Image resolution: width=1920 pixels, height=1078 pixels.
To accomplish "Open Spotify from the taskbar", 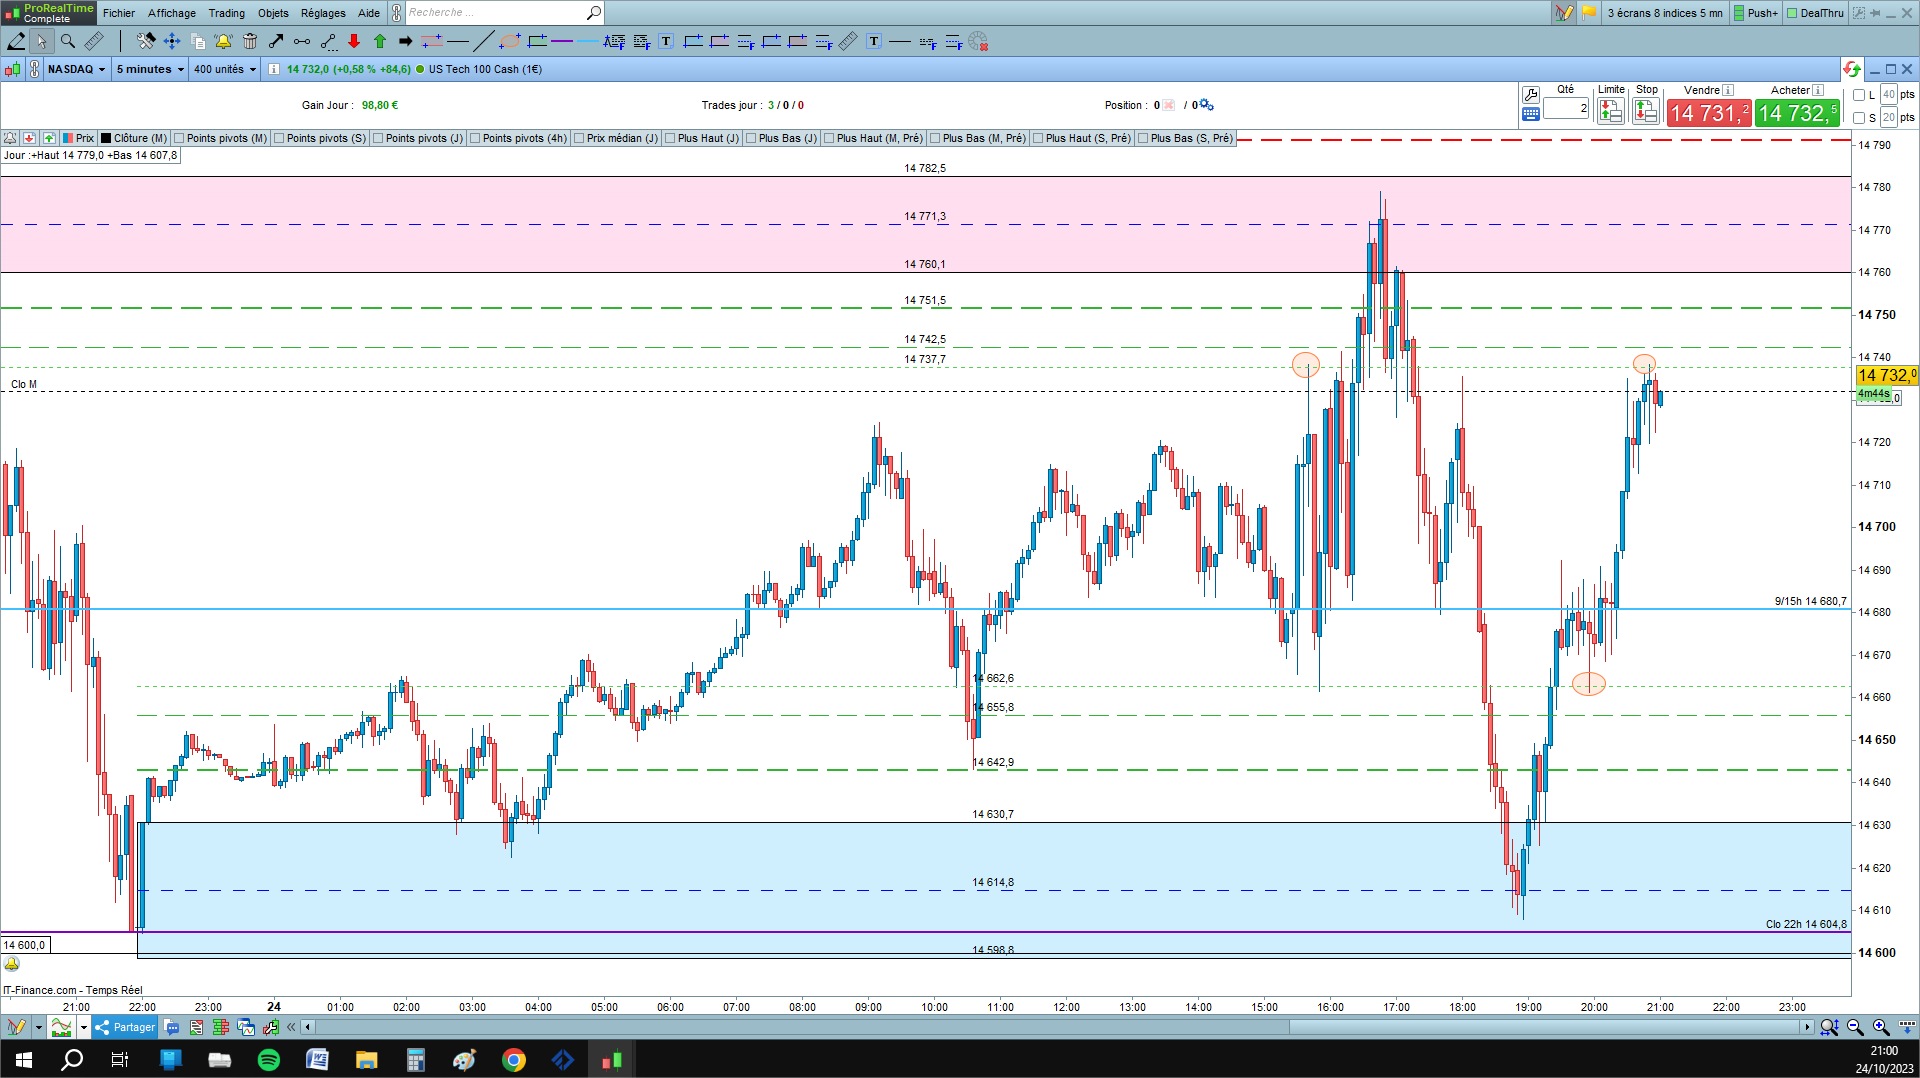I will click(269, 1060).
